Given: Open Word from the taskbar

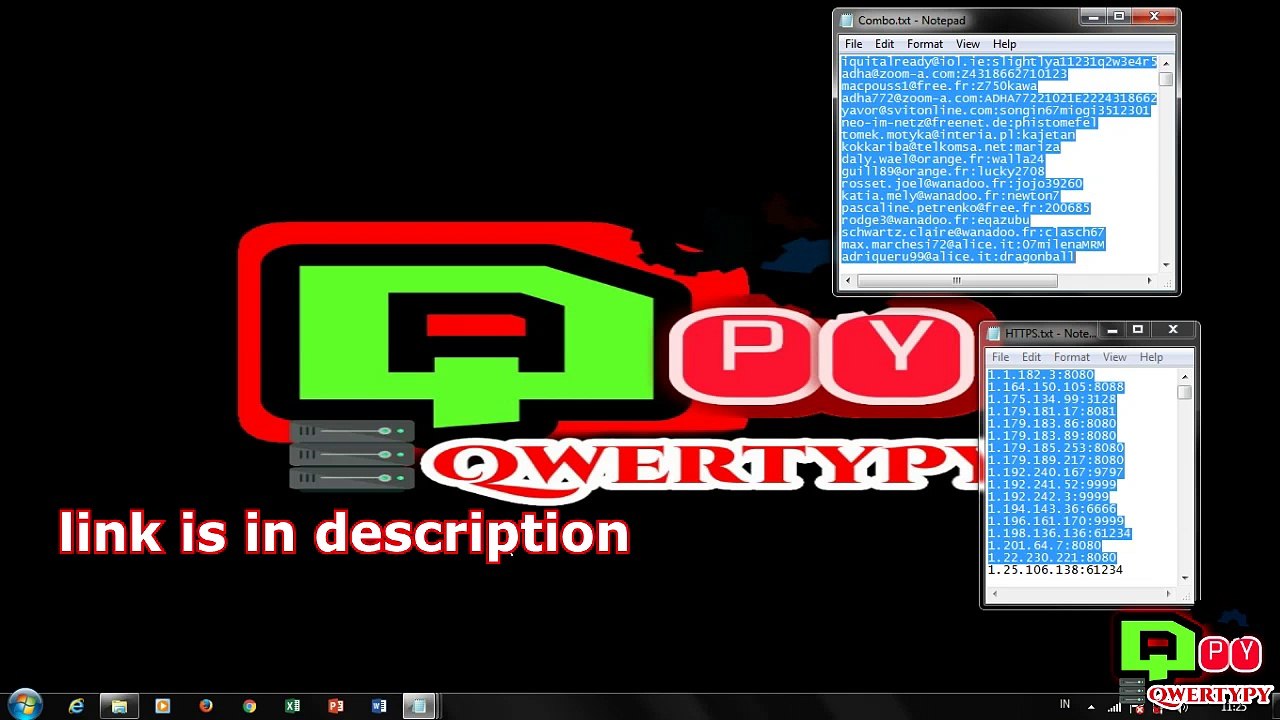Looking at the screenshot, I should [x=379, y=706].
